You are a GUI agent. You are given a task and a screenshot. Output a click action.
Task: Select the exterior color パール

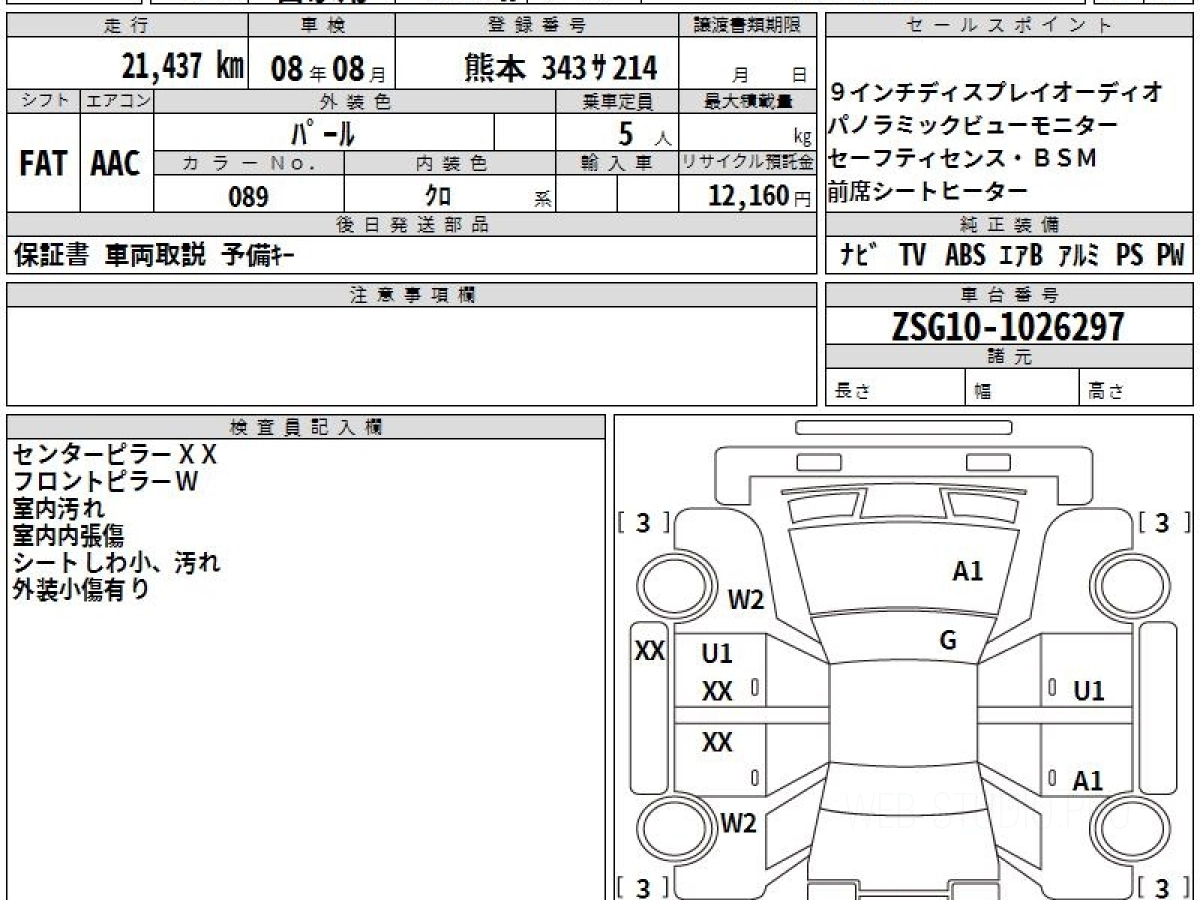pyautogui.click(x=323, y=132)
